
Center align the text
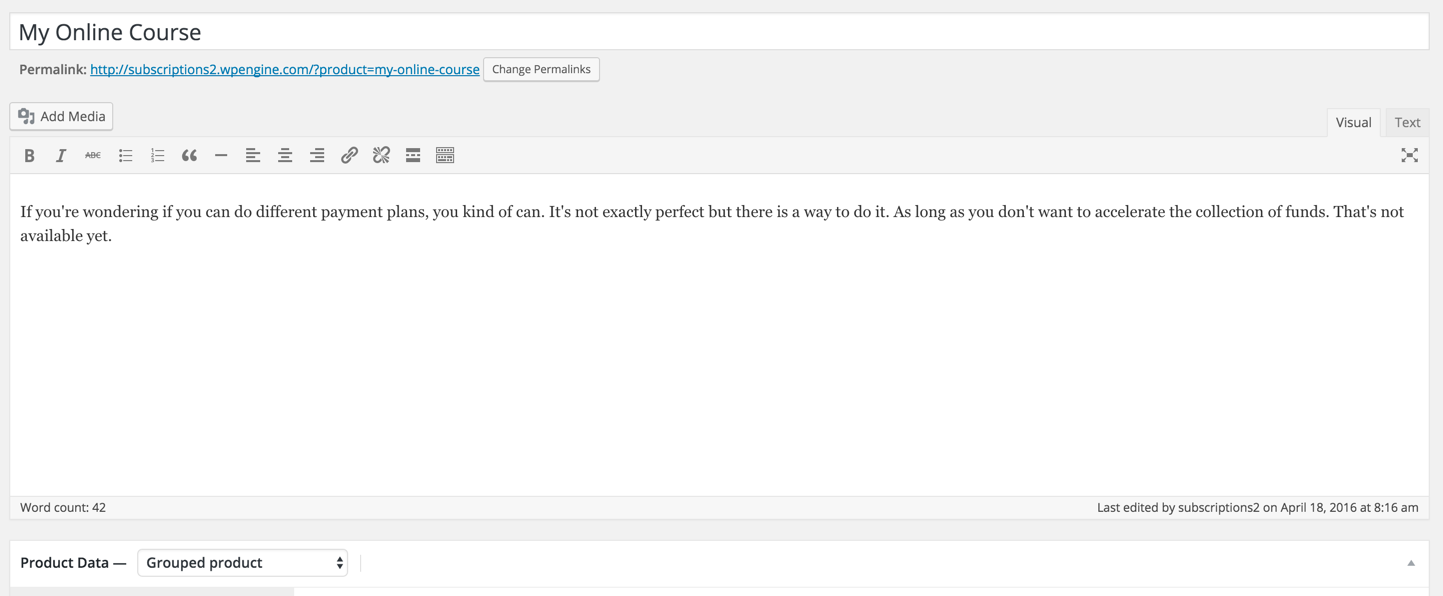point(285,156)
